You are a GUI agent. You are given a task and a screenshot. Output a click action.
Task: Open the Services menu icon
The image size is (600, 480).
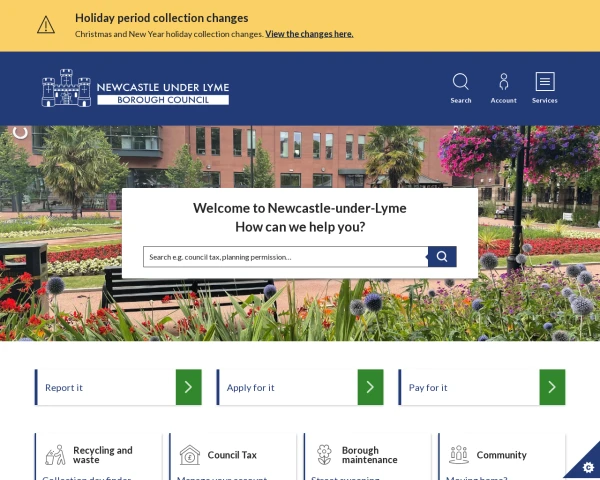545,81
